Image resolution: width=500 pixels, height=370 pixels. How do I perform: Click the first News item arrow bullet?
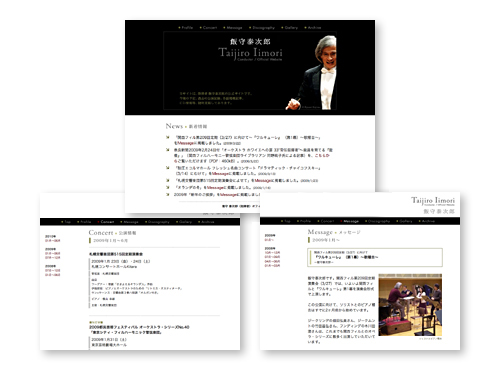click(x=168, y=137)
